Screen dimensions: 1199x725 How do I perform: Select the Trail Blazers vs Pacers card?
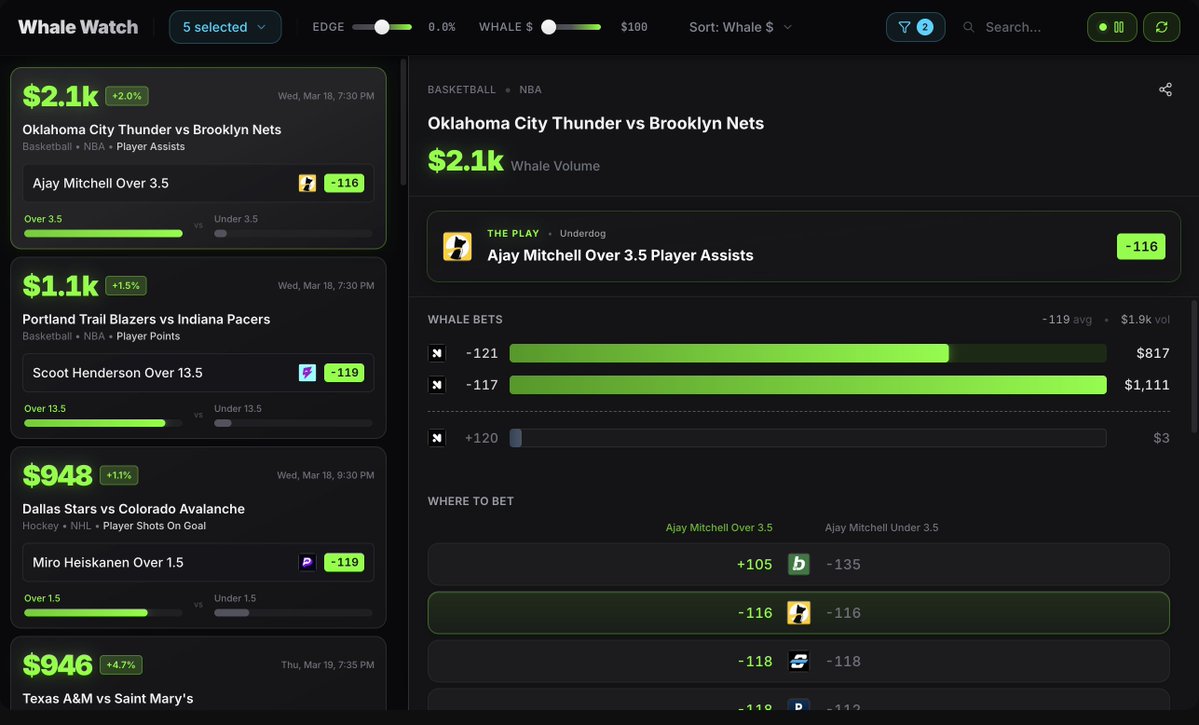point(198,348)
